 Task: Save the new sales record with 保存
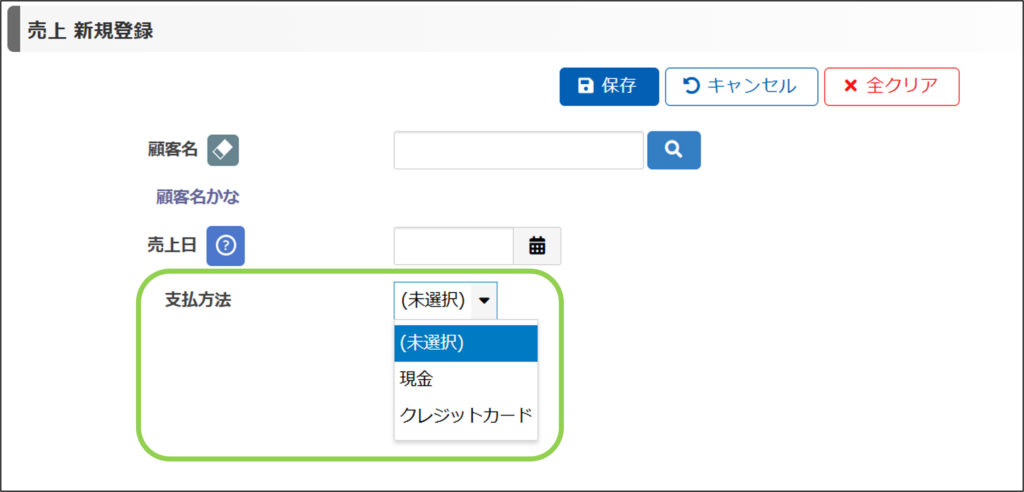(609, 86)
